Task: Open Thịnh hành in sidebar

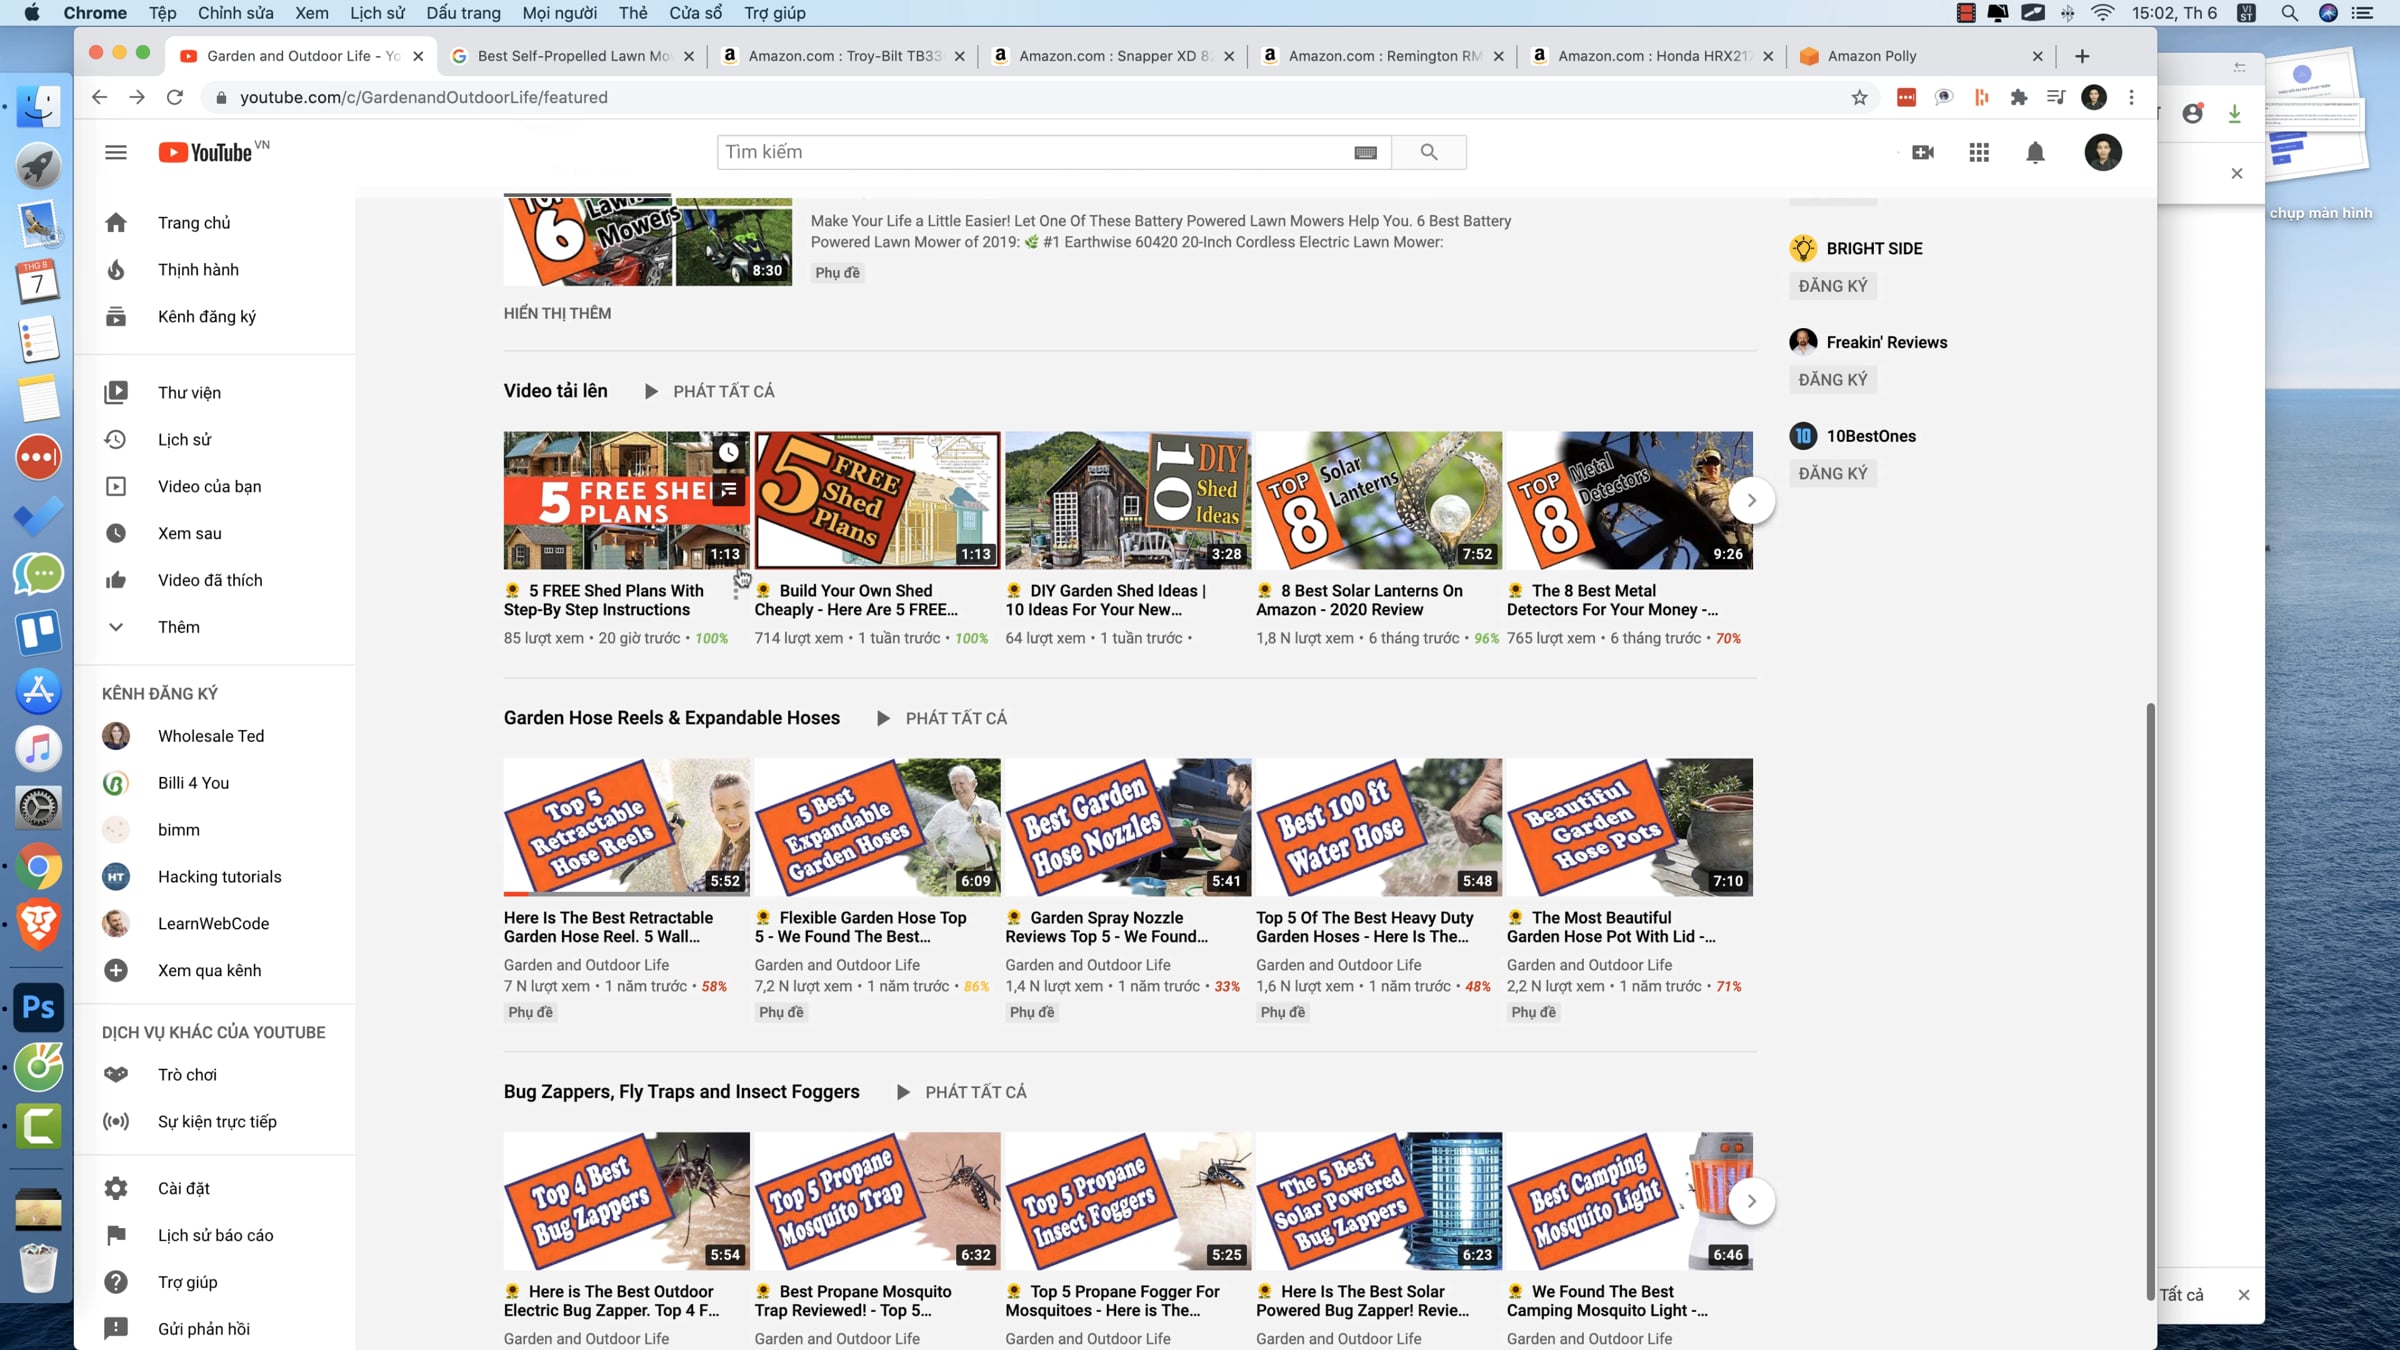Action: pos(198,269)
